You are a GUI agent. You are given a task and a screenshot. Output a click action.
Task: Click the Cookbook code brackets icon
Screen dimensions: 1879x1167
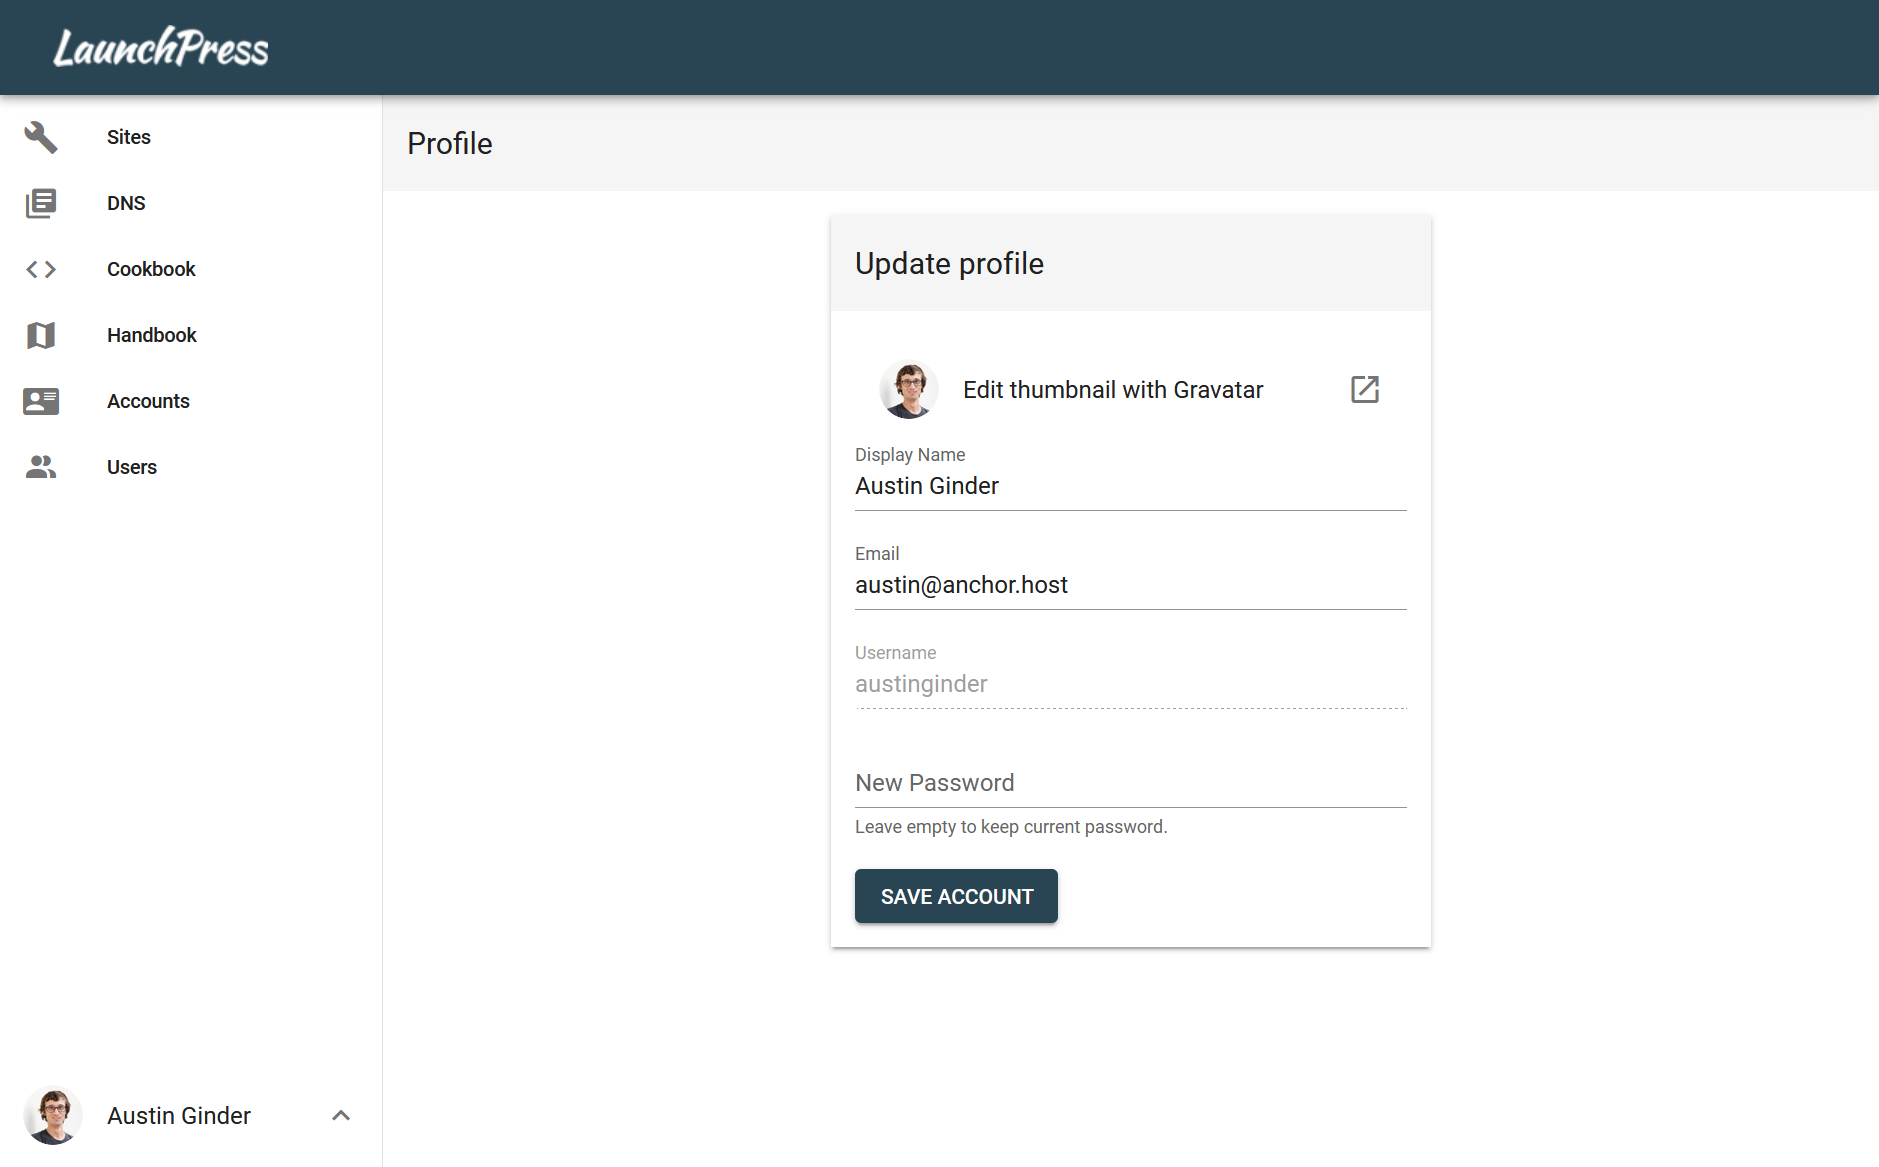coord(41,269)
